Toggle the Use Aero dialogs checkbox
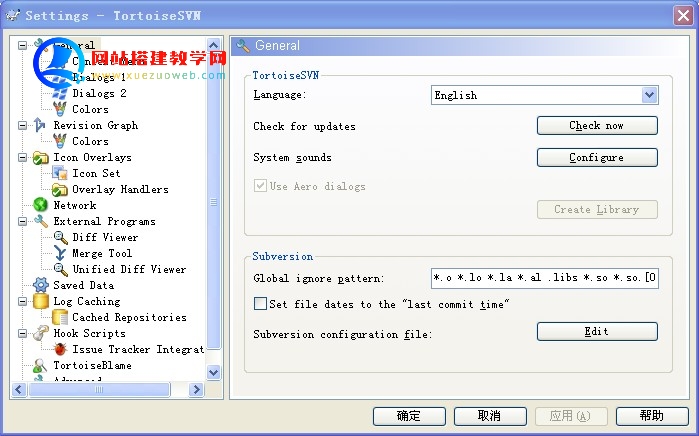699x436 pixels. [260, 185]
